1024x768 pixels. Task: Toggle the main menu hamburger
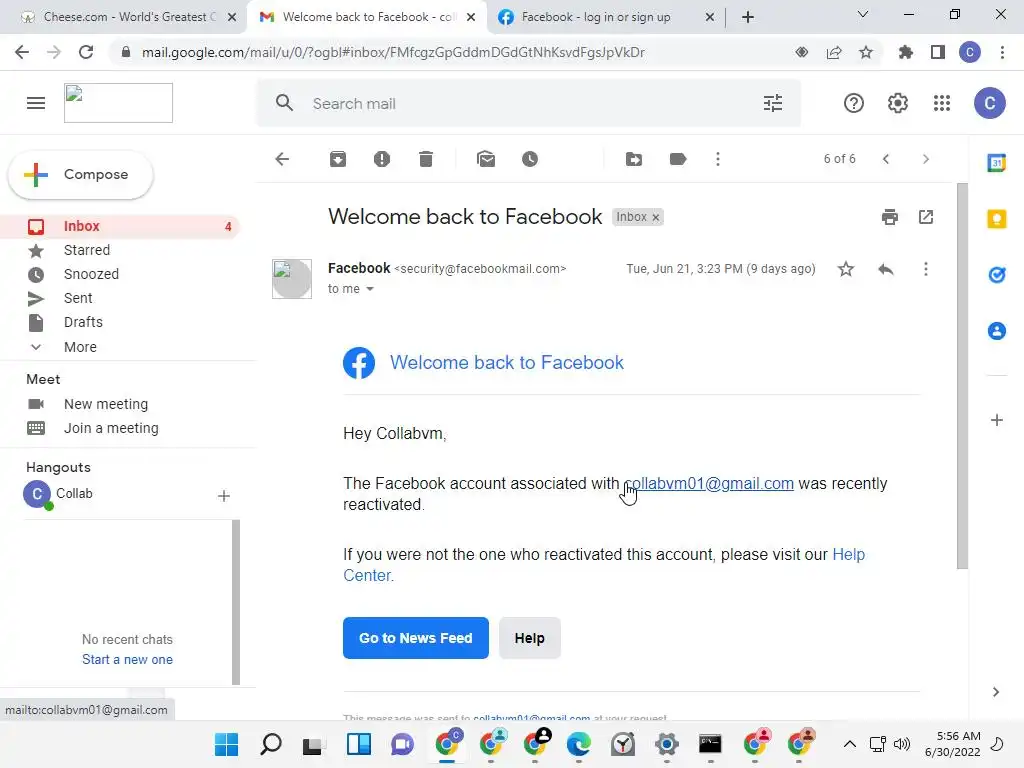(36, 103)
